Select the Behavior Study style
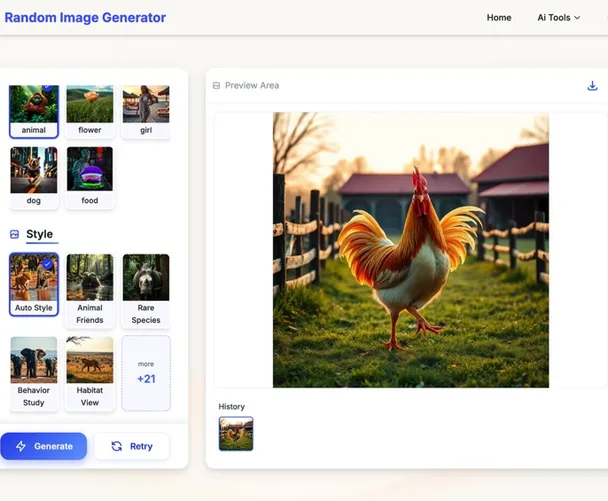Viewport: 608px width, 501px height. click(x=34, y=373)
